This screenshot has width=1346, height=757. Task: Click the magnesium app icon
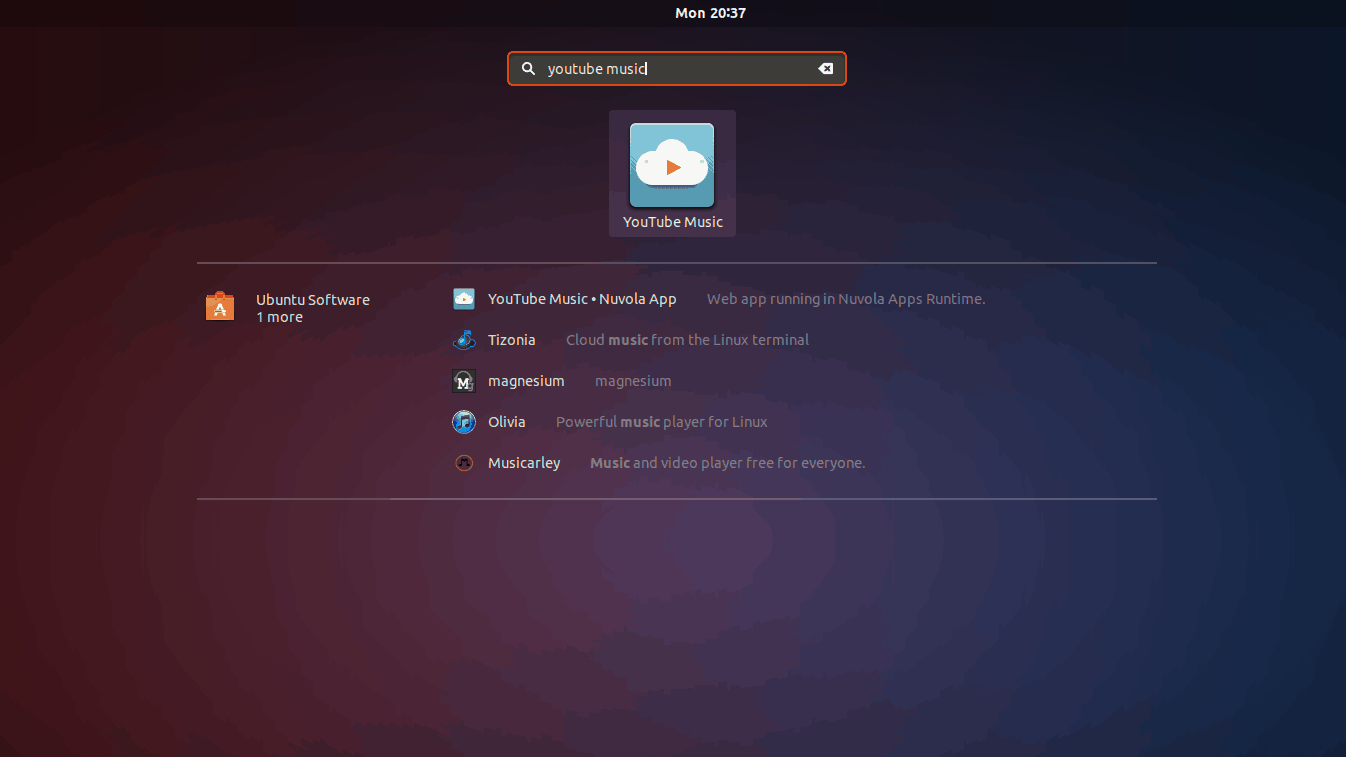(x=463, y=380)
